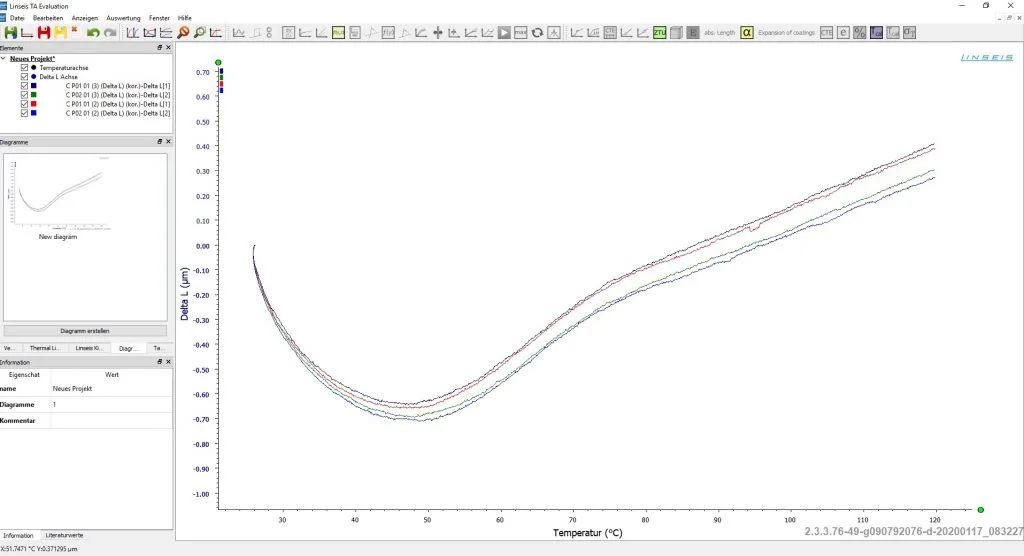Click the green zoom magnifier icon
The height and width of the screenshot is (556, 1024).
pos(200,33)
